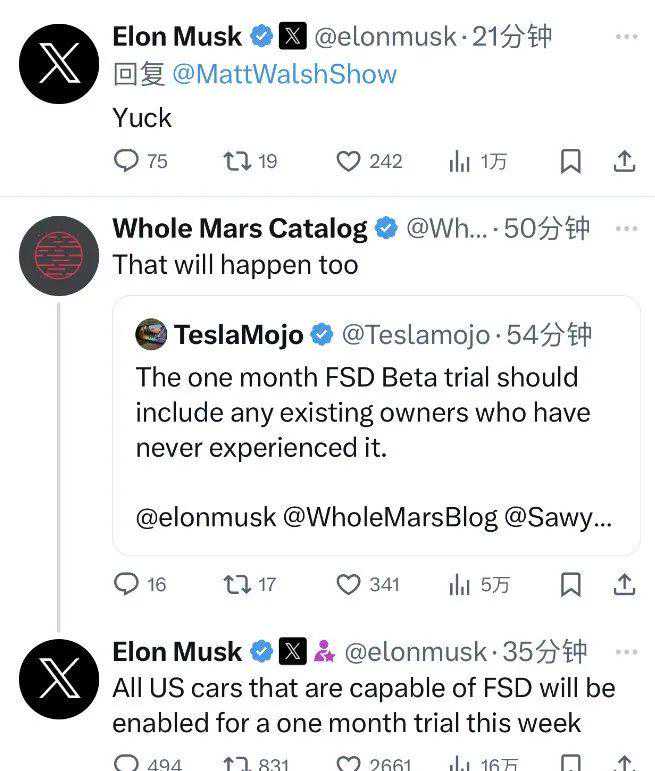Share the Whole Mars Catalog tweet

(623, 584)
